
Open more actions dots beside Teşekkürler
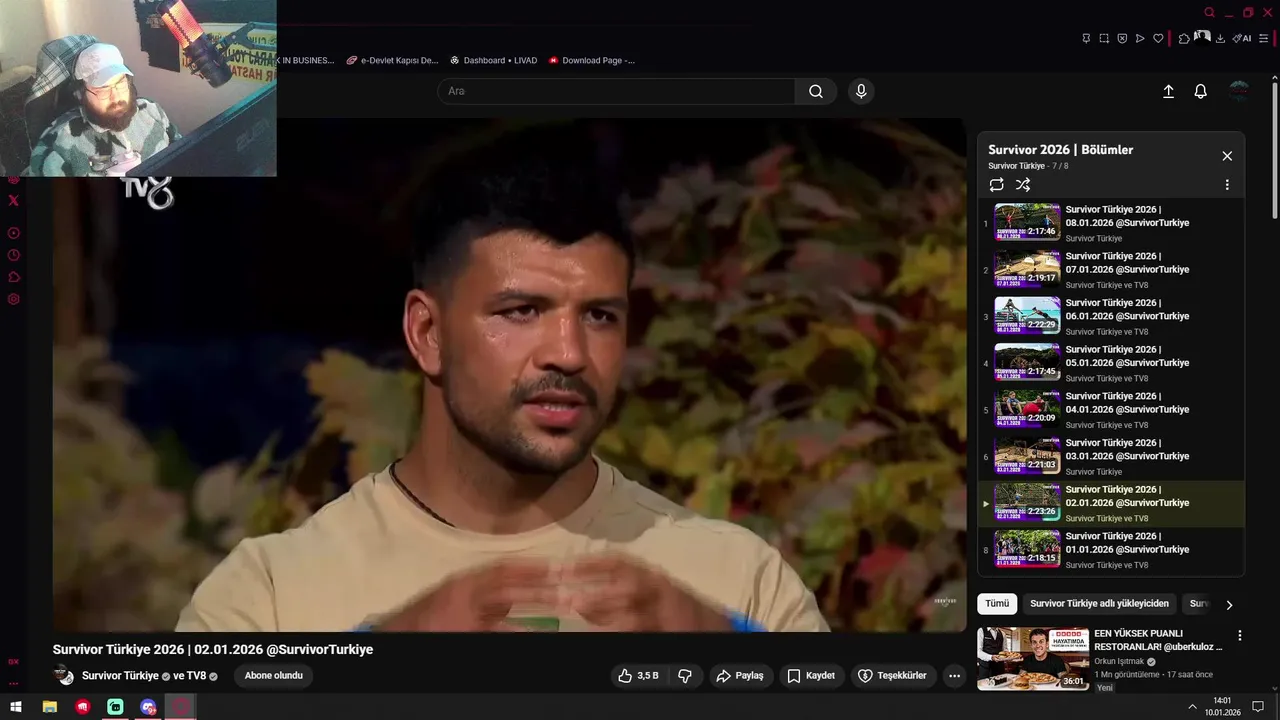[955, 676]
